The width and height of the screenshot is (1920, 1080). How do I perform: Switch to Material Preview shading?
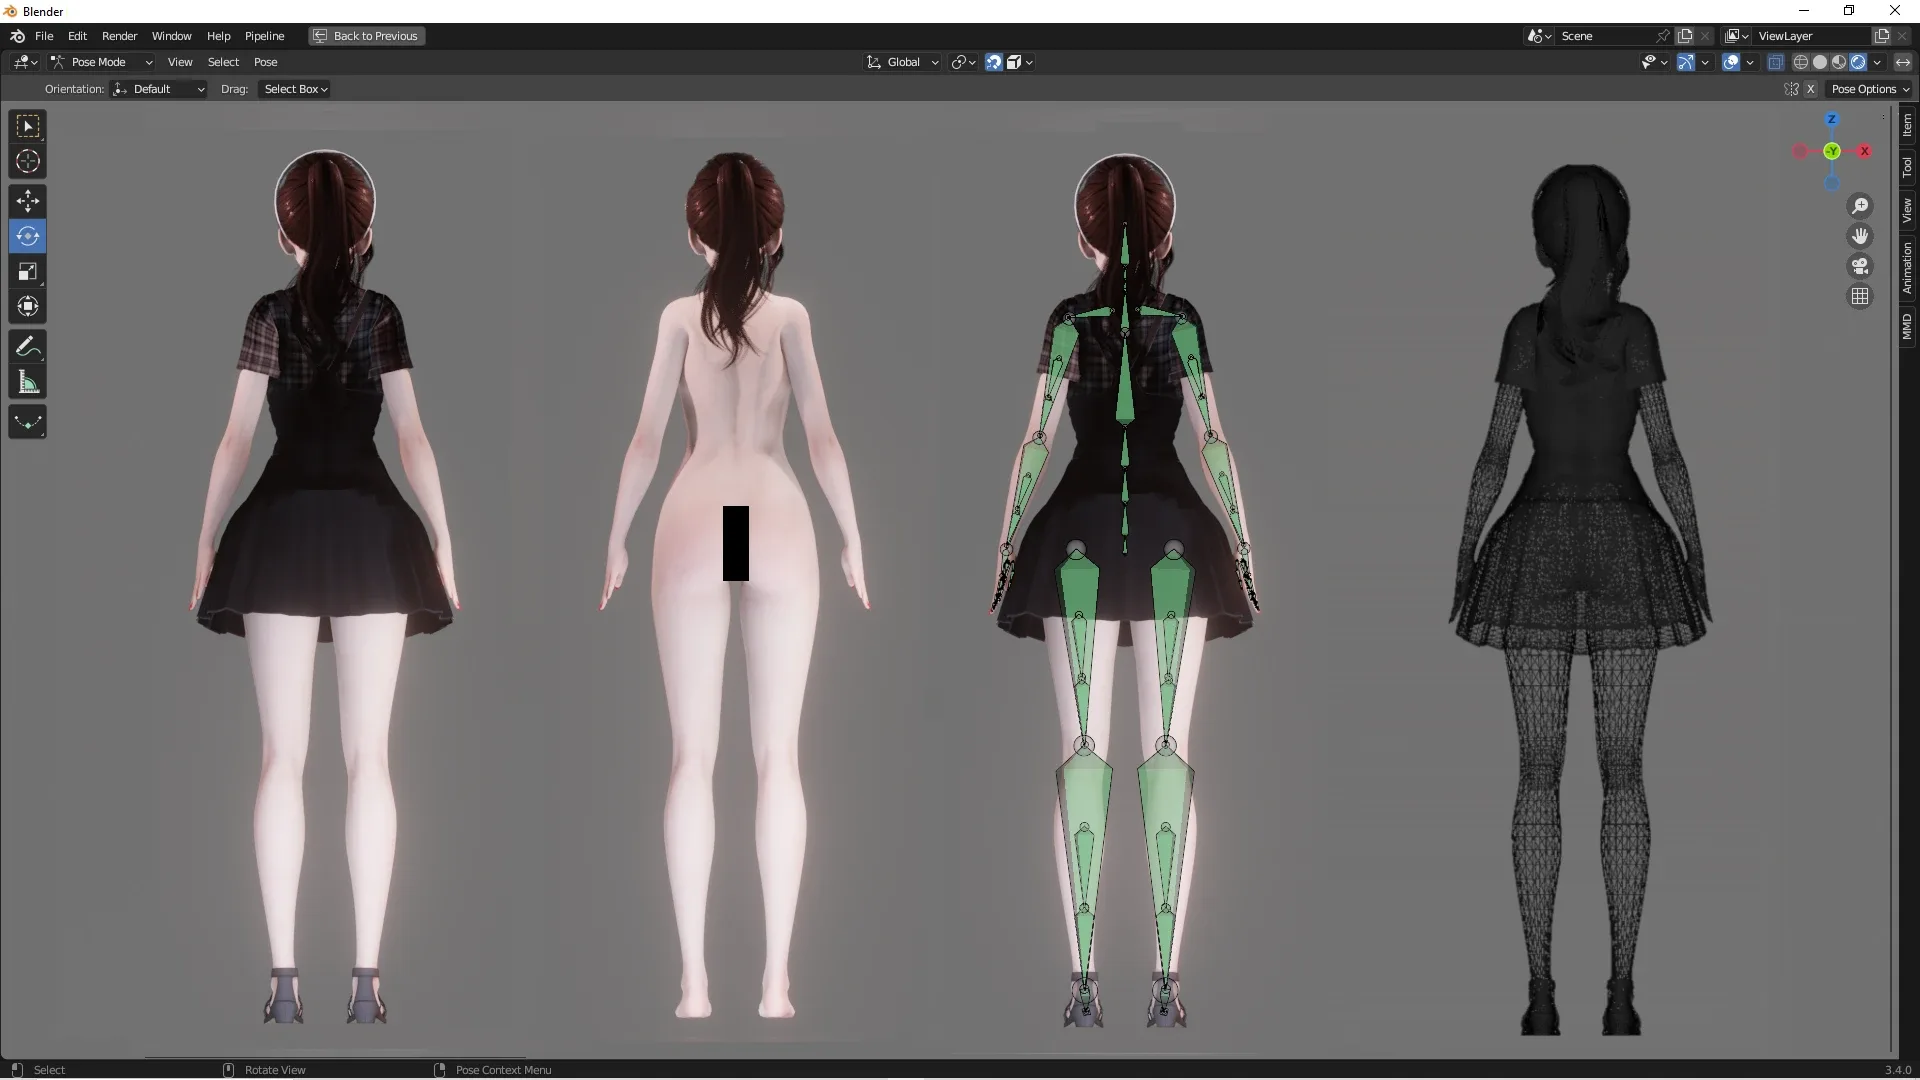[x=1839, y=62]
